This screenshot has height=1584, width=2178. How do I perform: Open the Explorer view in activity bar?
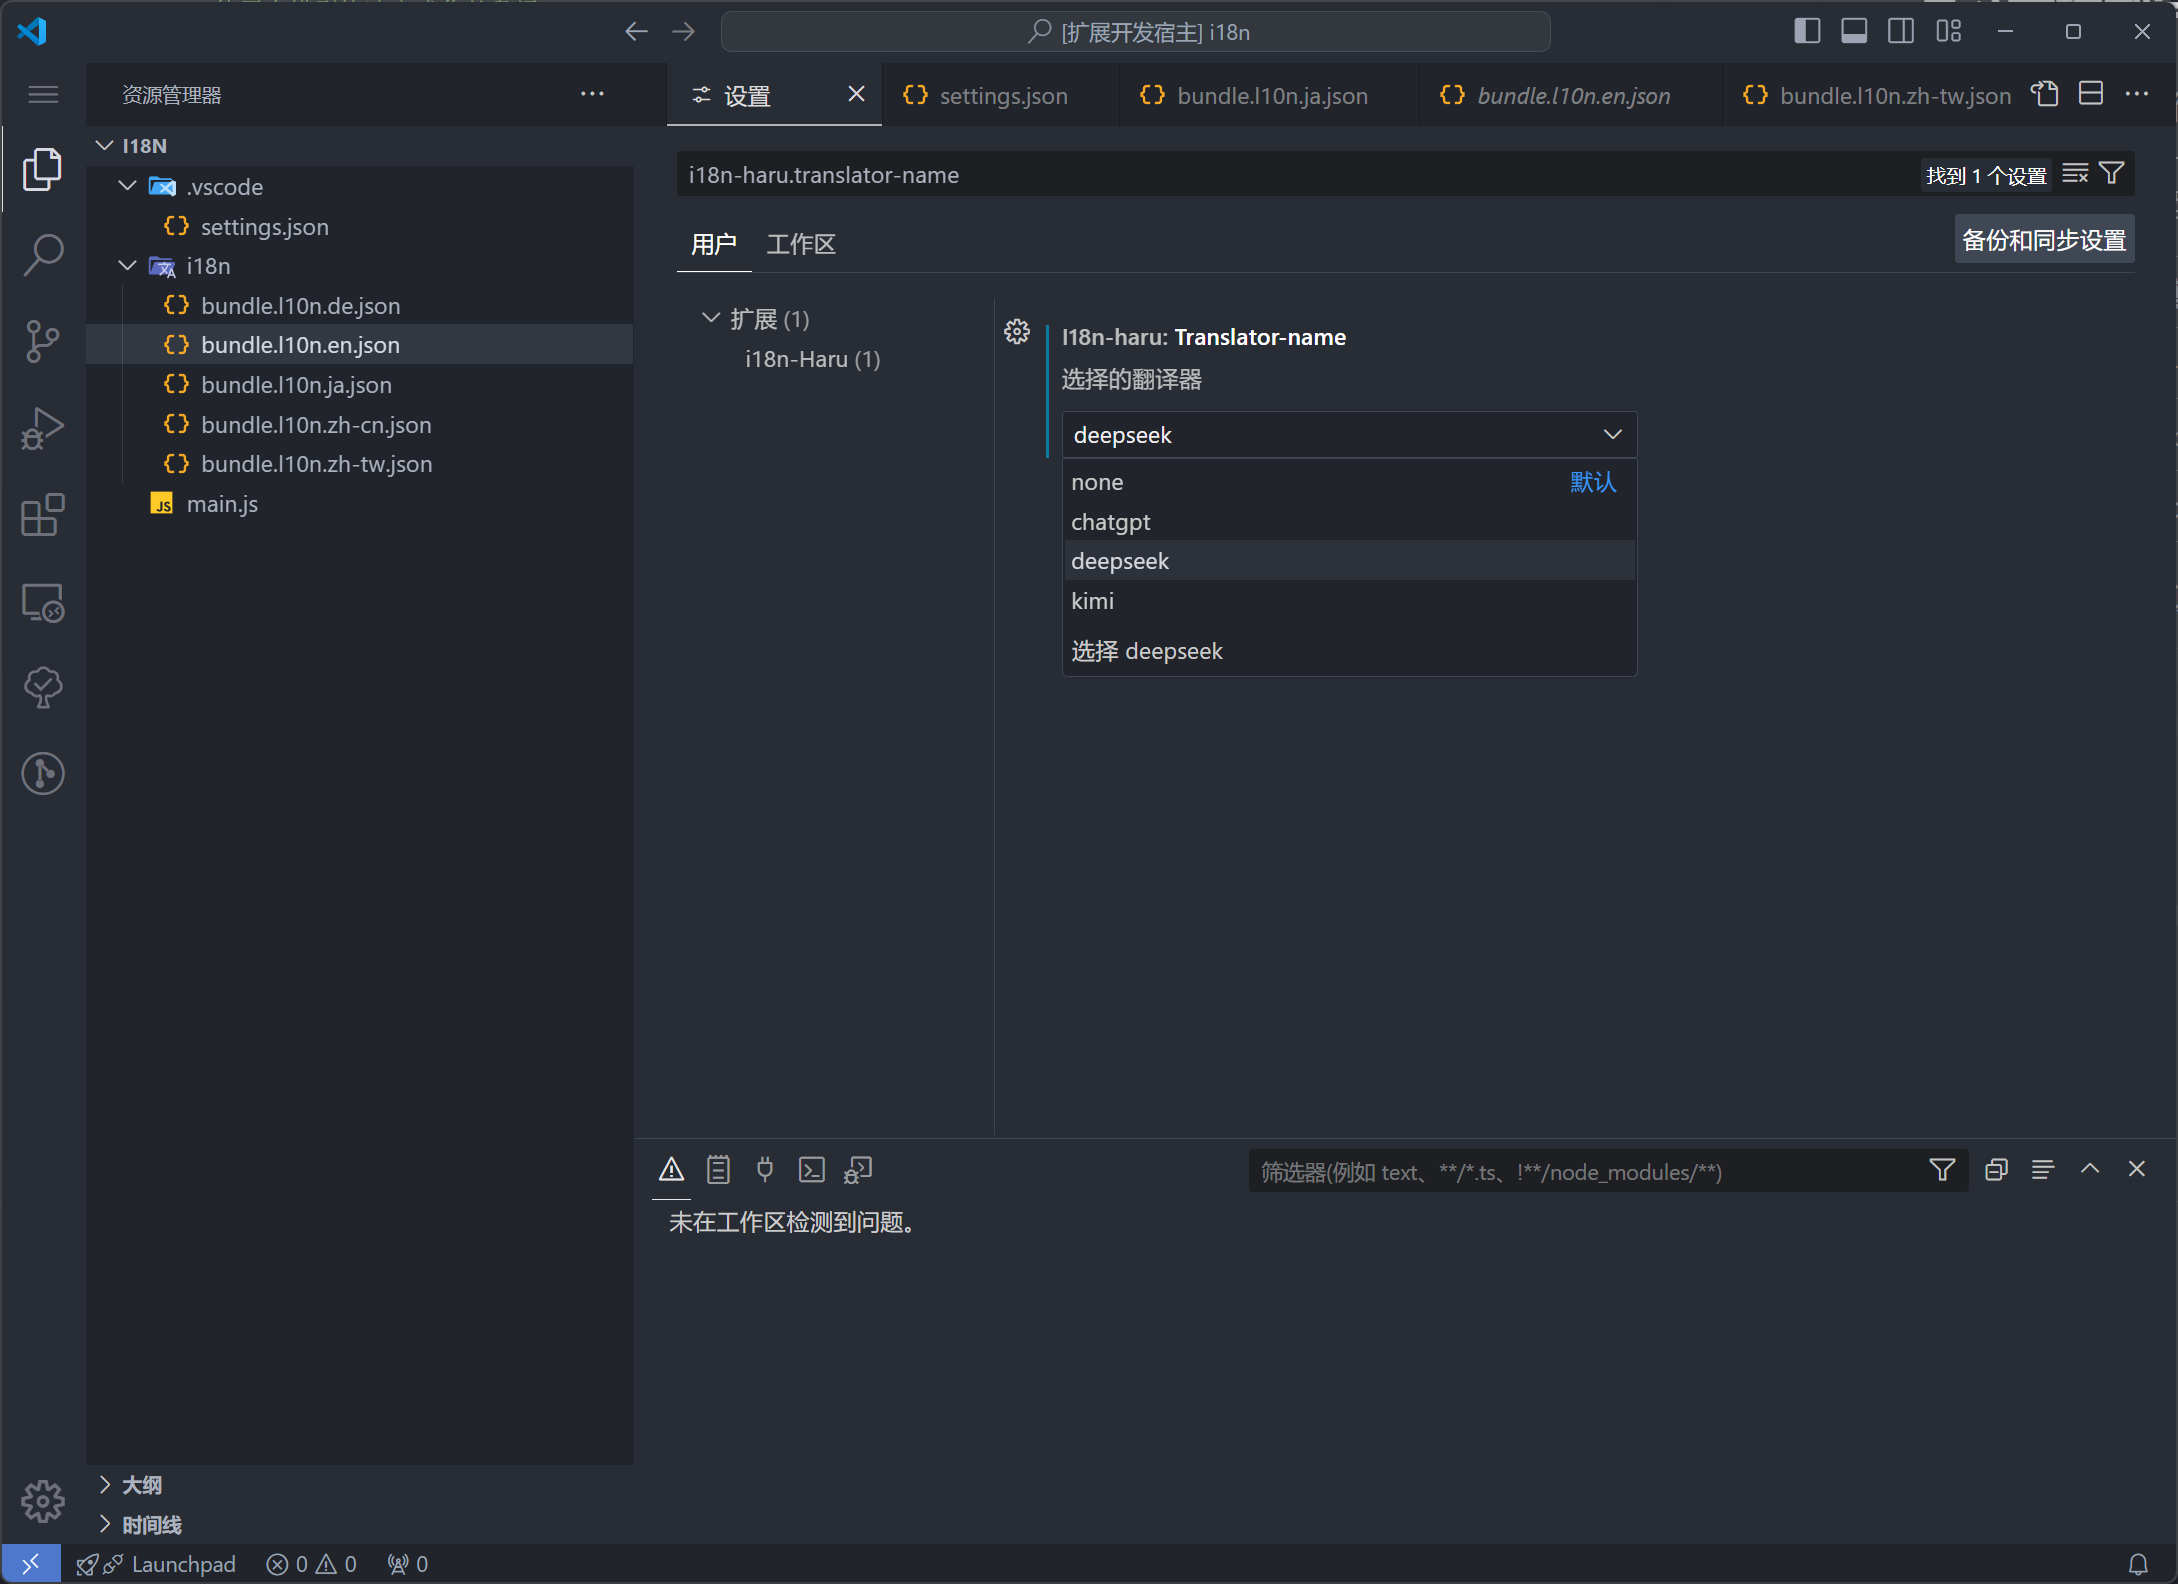pos(42,169)
